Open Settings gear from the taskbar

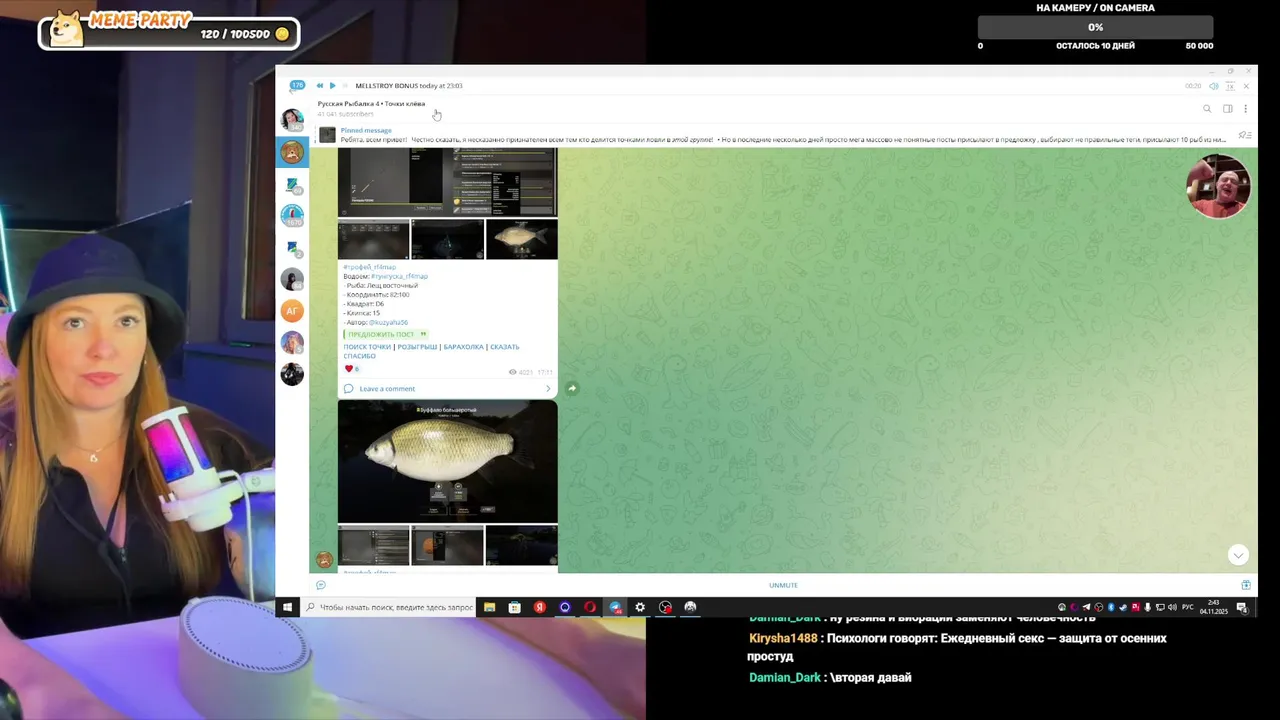pos(640,607)
